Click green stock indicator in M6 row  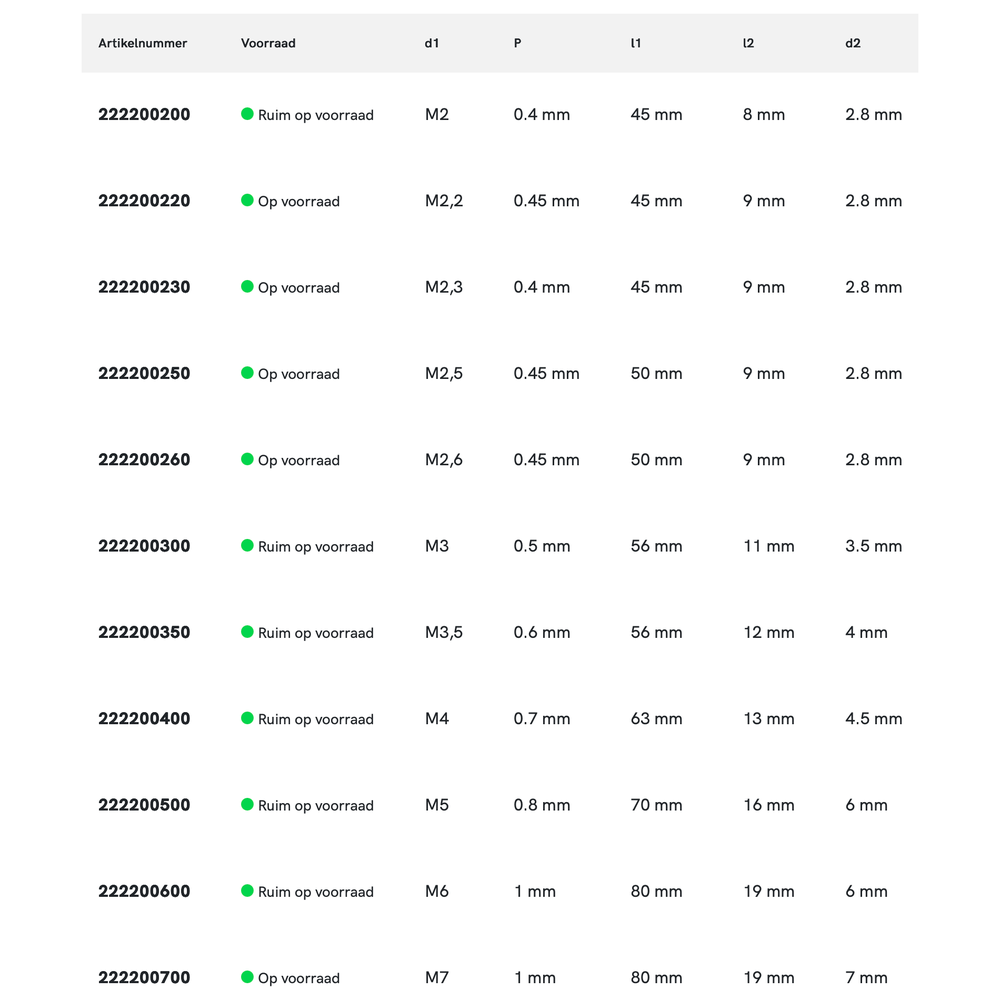pos(247,891)
